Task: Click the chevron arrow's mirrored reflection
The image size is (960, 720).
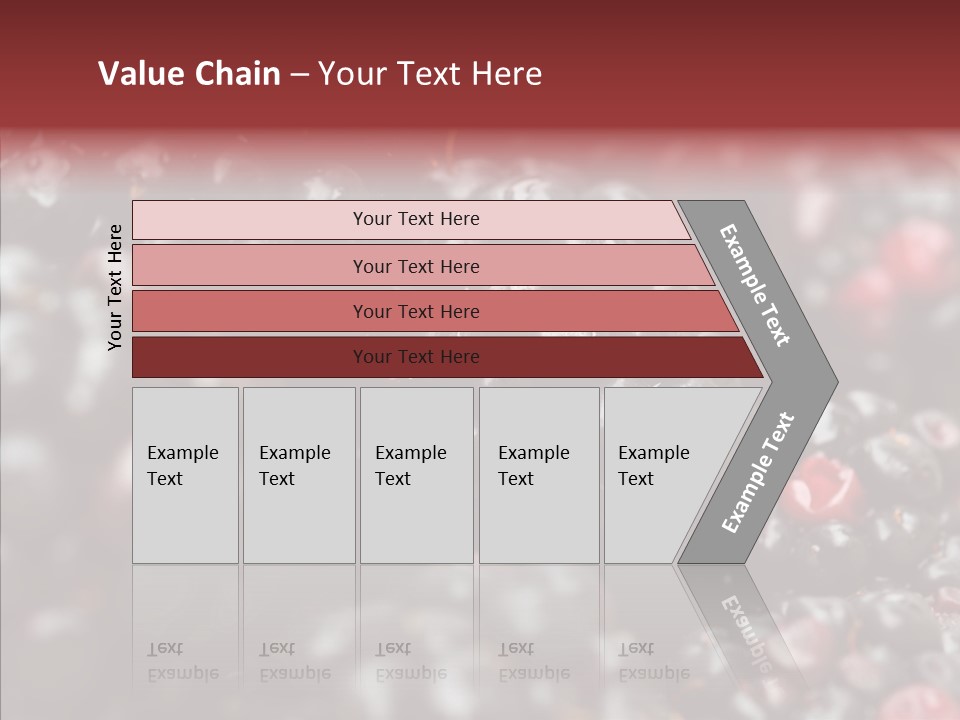Action: [745, 630]
